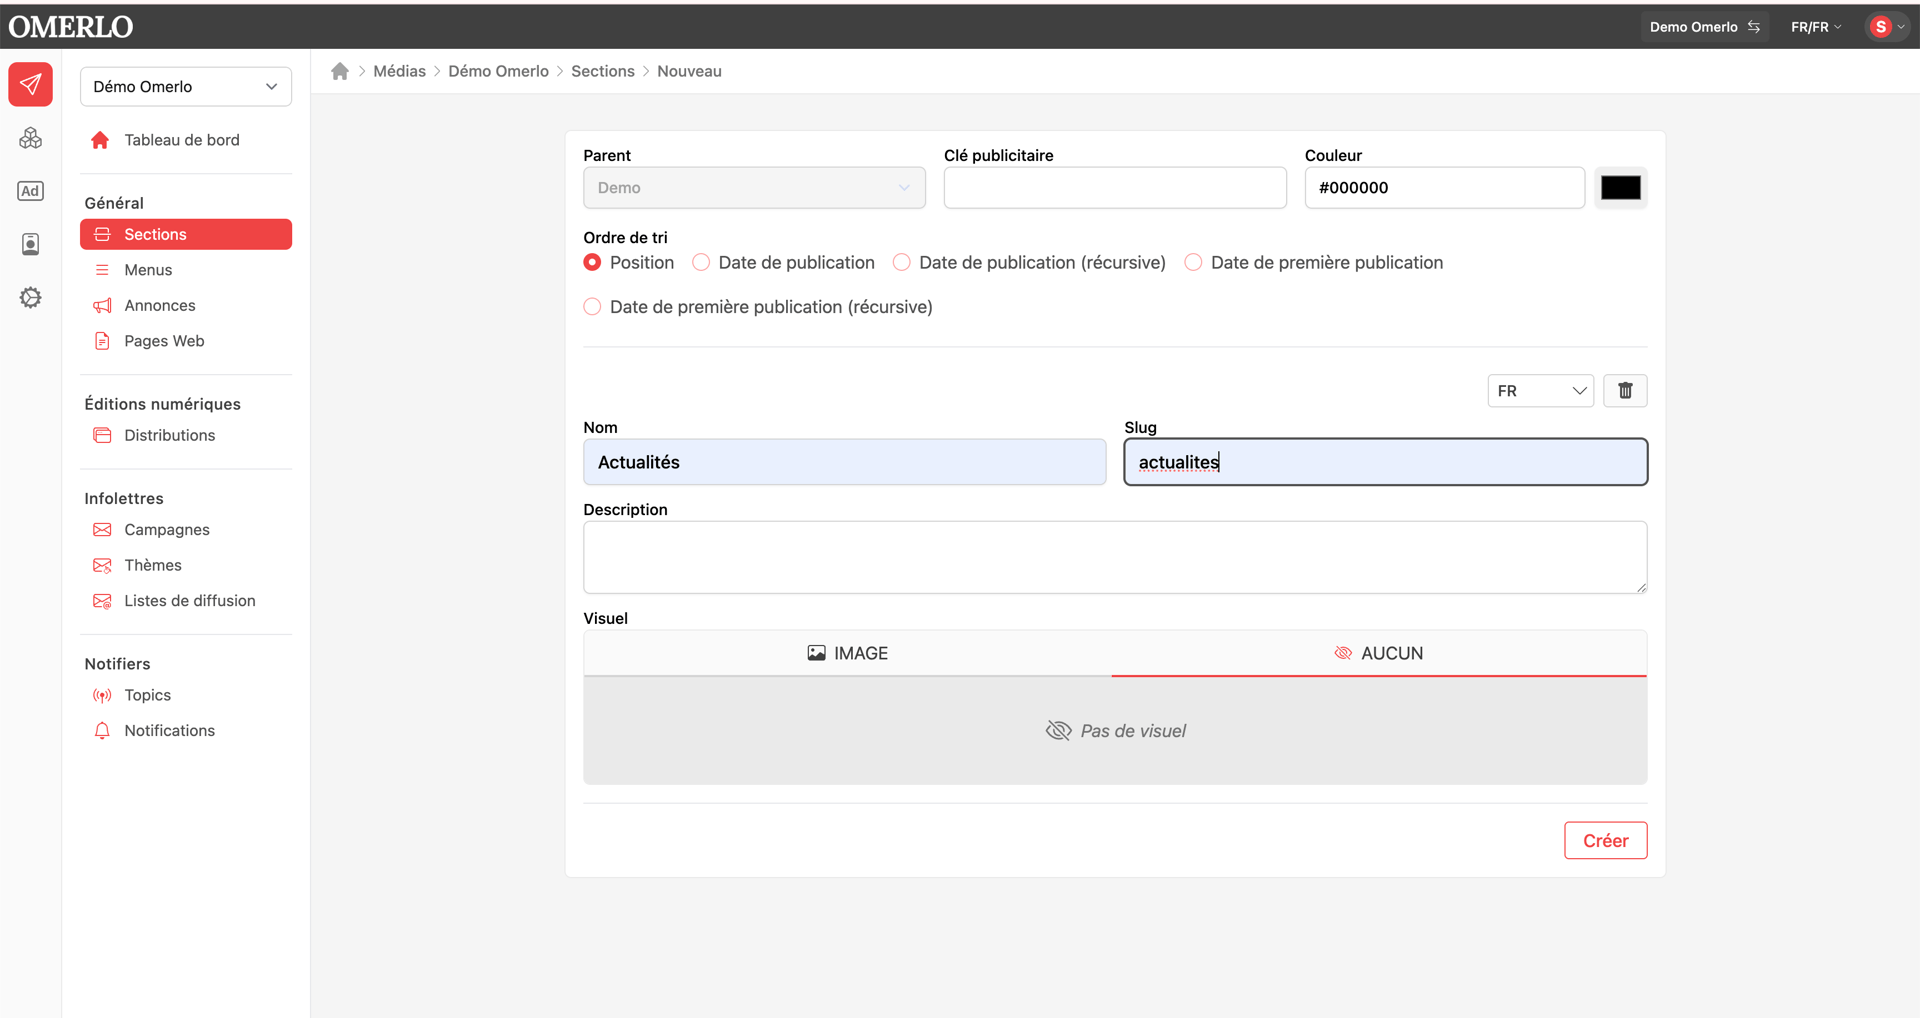Screen dimensions: 1920x1018
Task: Click the OMERLO logo
Action: coord(70,27)
